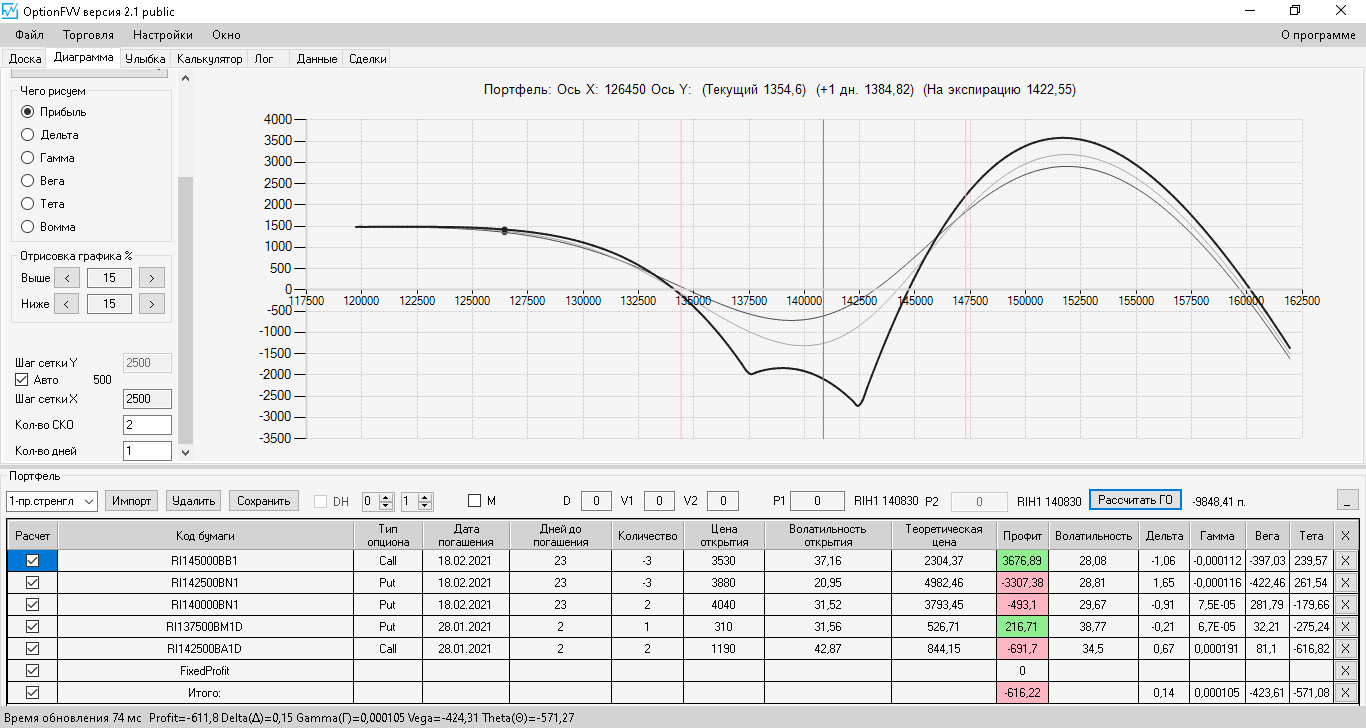1366x728 pixels.
Task: Switch to the Улыбка tab
Action: pyautogui.click(x=146, y=59)
